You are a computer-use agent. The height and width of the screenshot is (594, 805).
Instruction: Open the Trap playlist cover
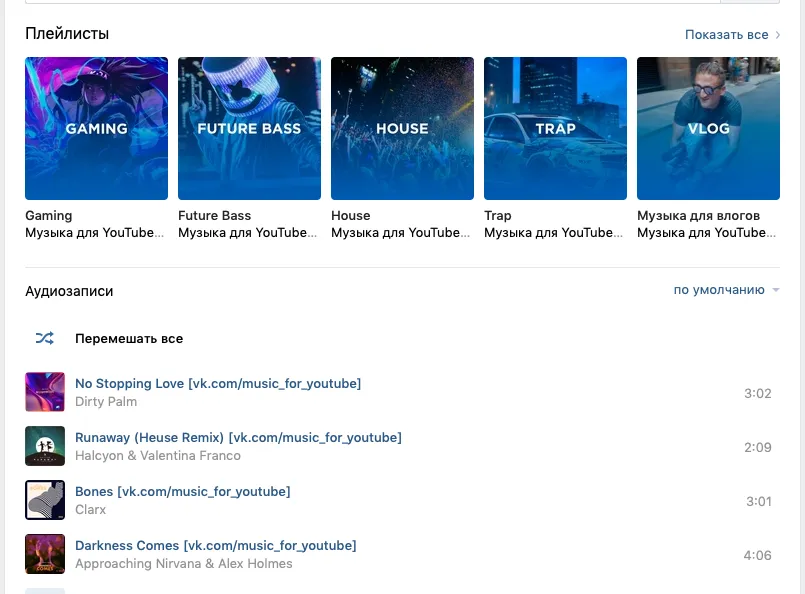[x=555, y=128]
